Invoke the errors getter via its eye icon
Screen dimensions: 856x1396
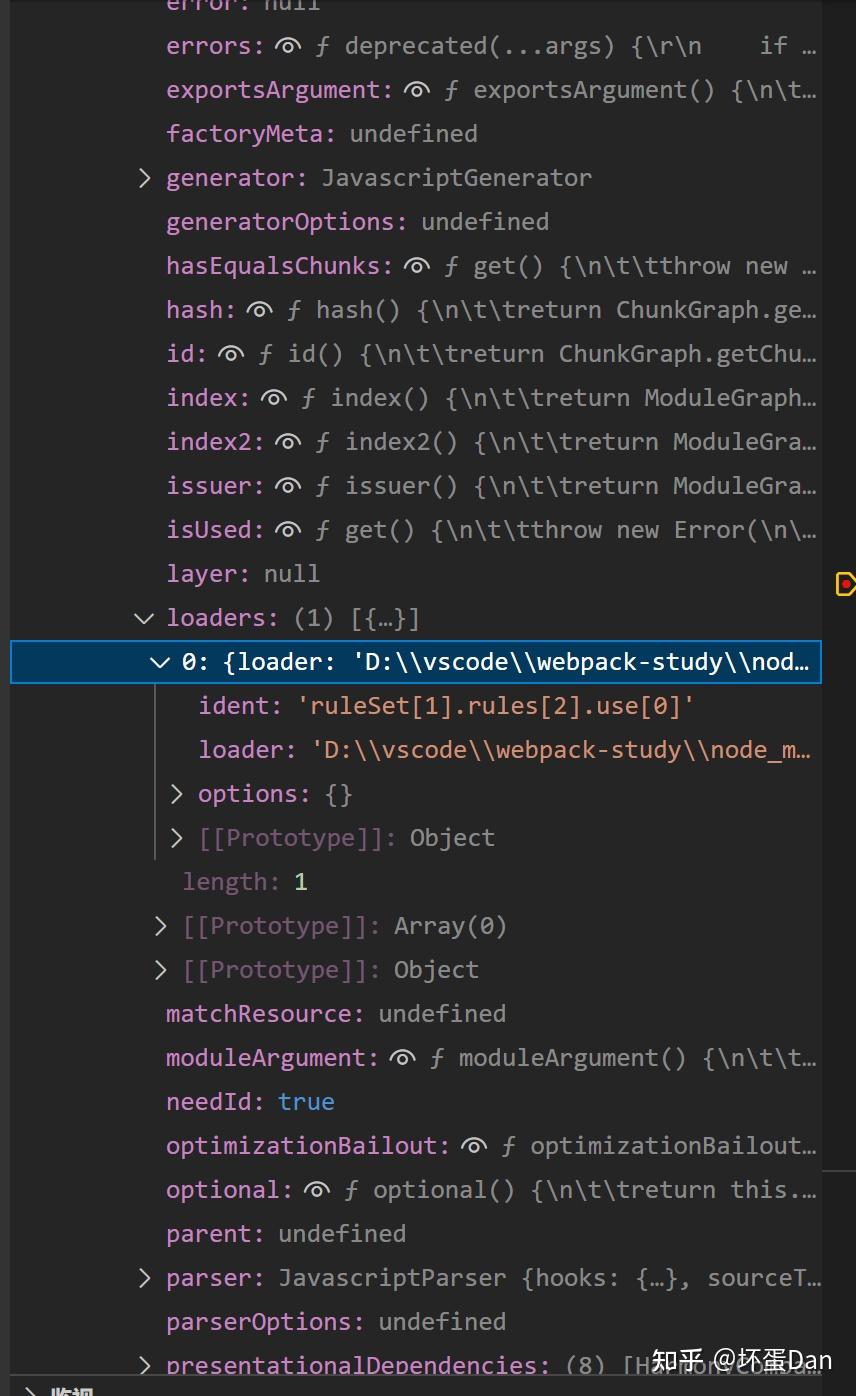point(287,46)
